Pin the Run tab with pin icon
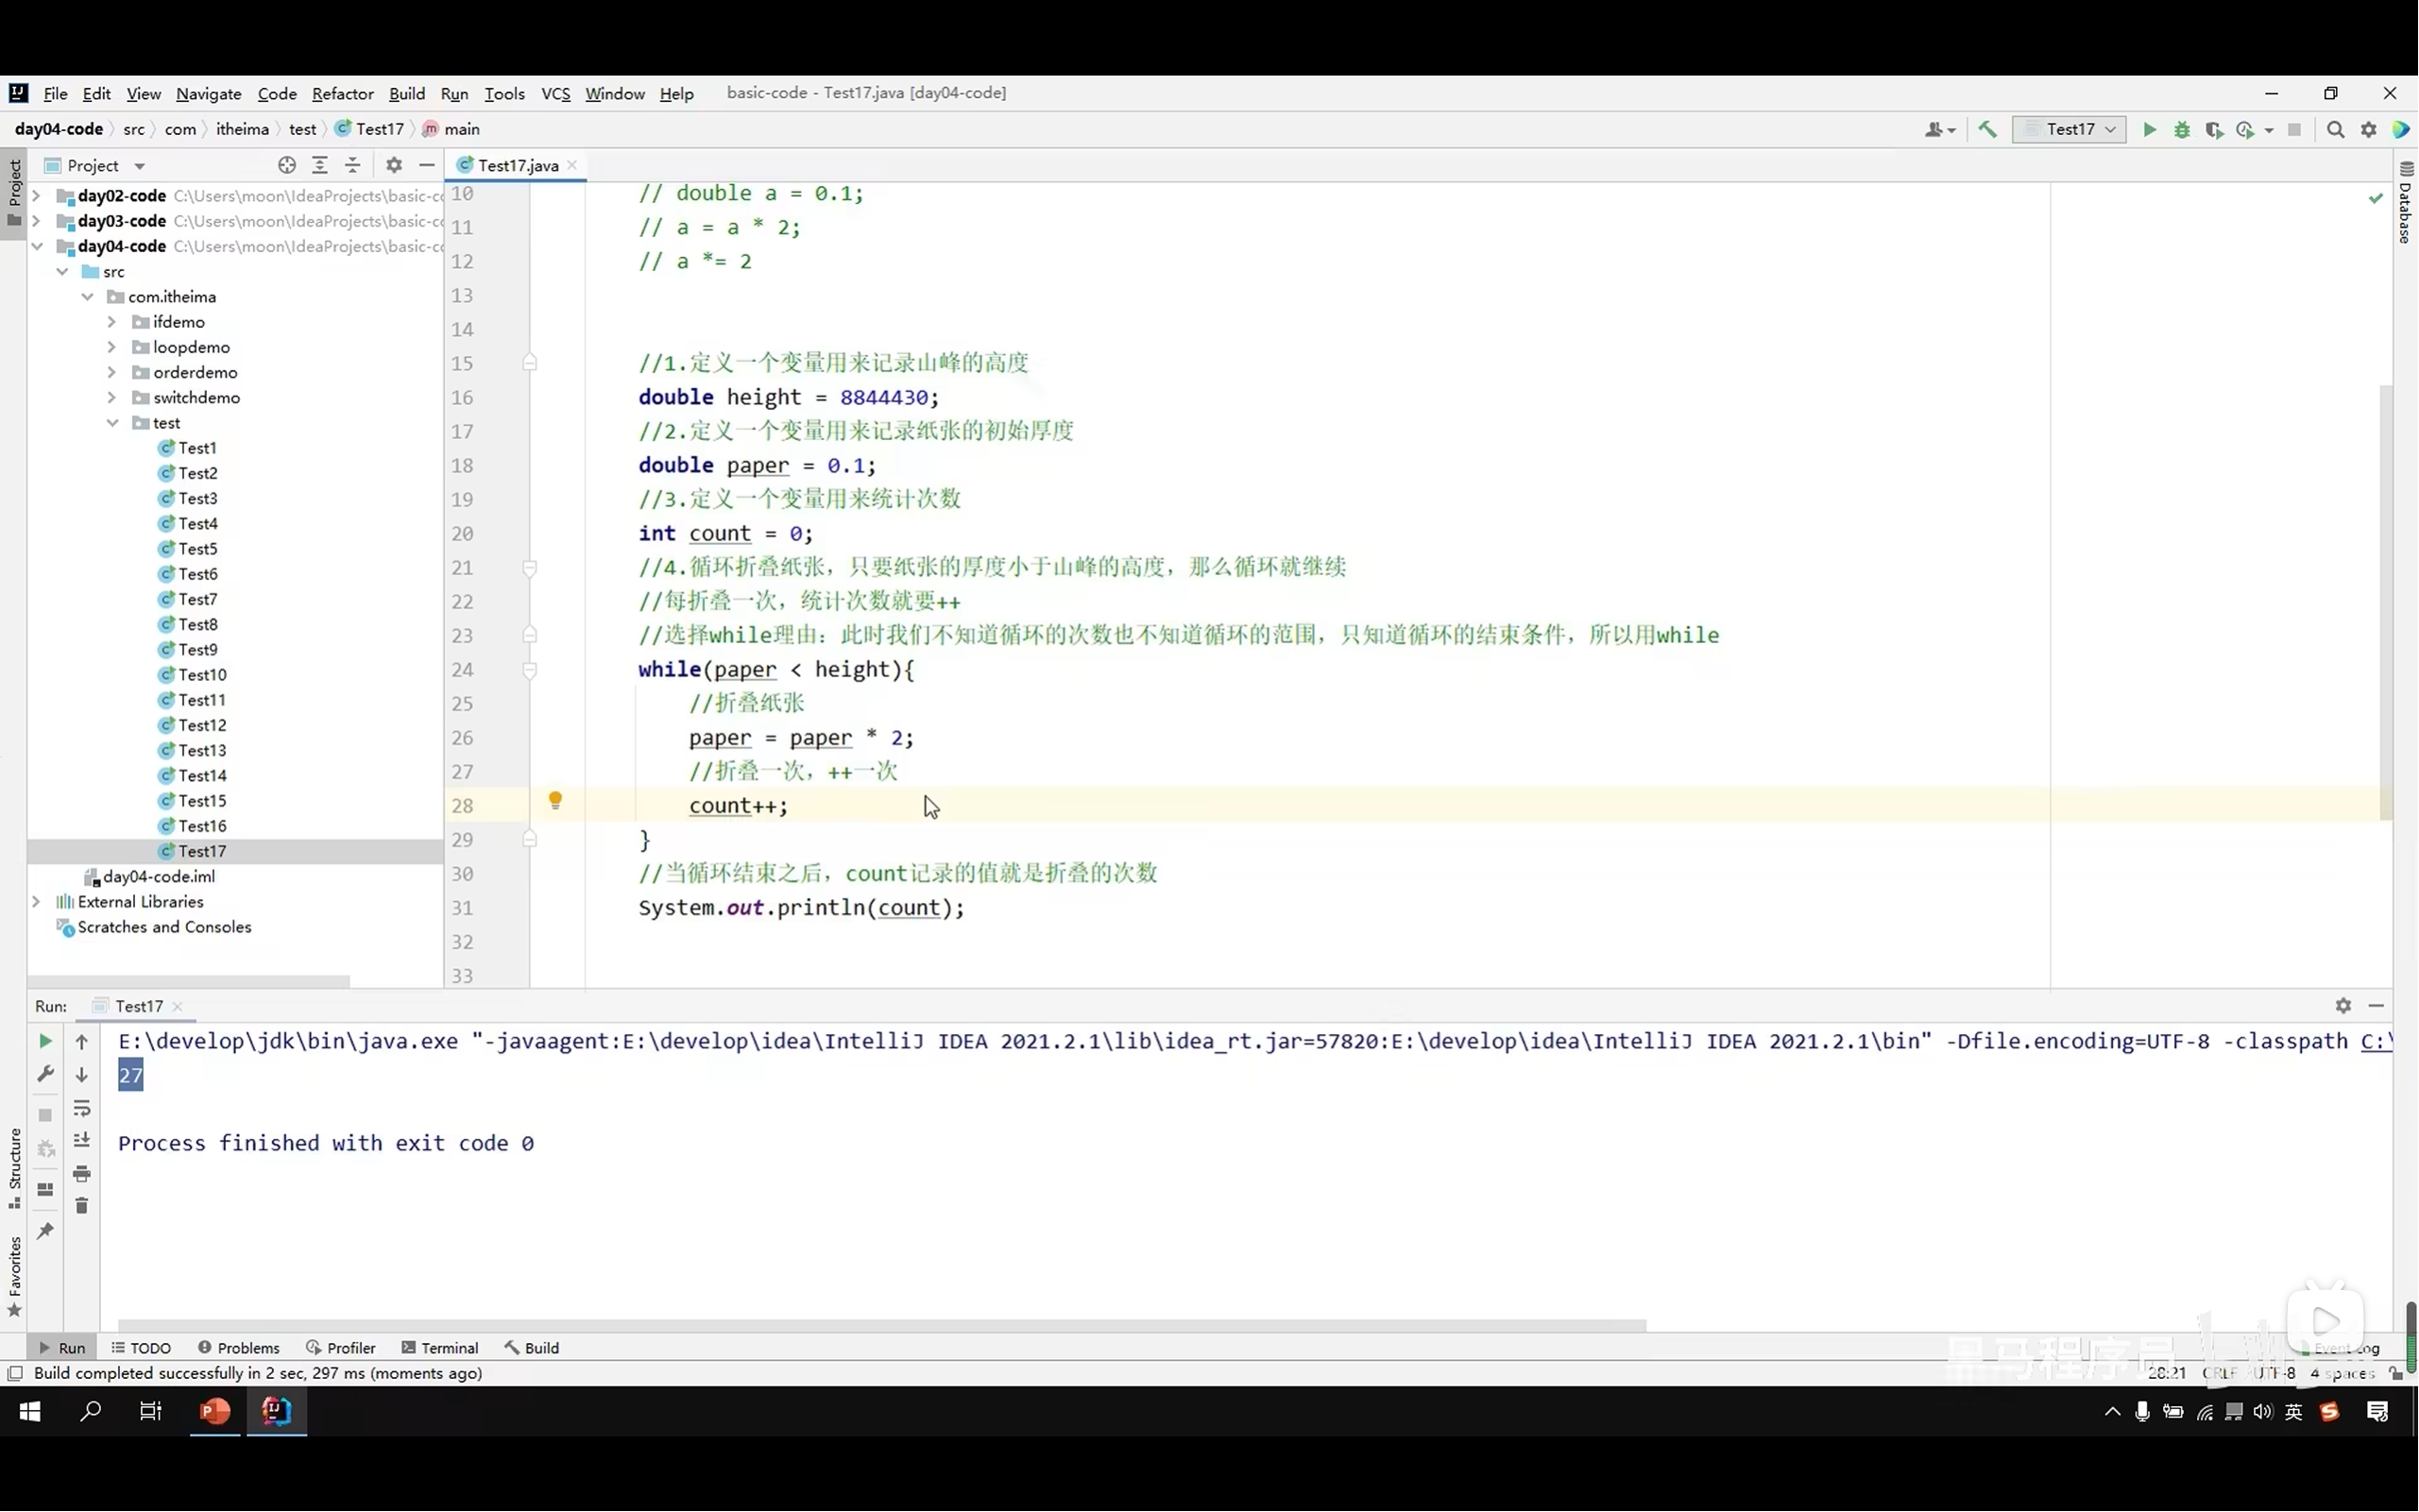Viewport: 2419px width, 1512px height. [45, 1231]
